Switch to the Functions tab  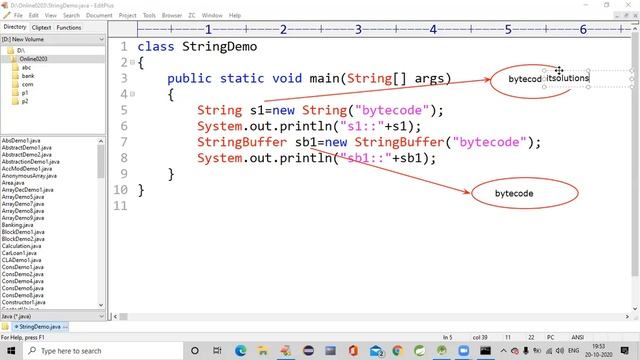pyautogui.click(x=69, y=27)
